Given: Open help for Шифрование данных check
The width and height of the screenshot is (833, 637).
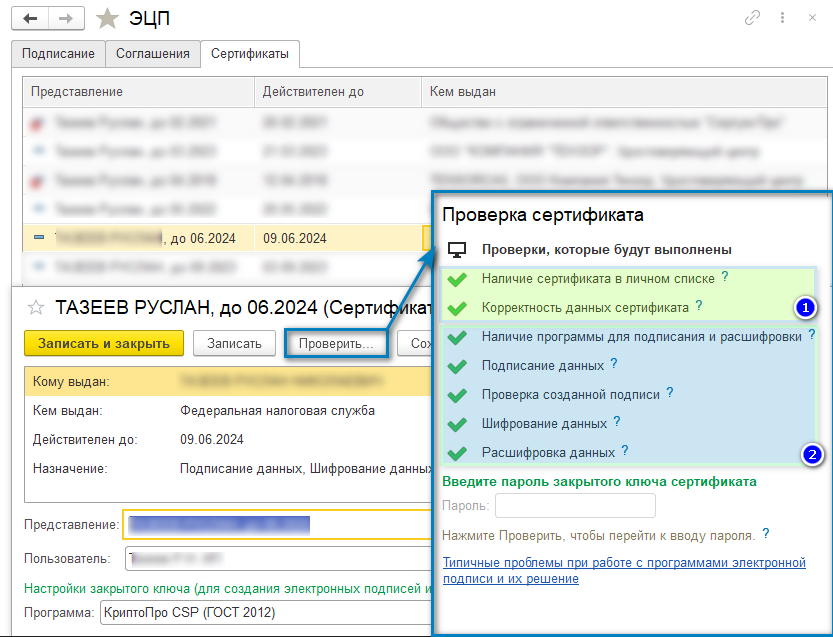Looking at the screenshot, I should [617, 422].
